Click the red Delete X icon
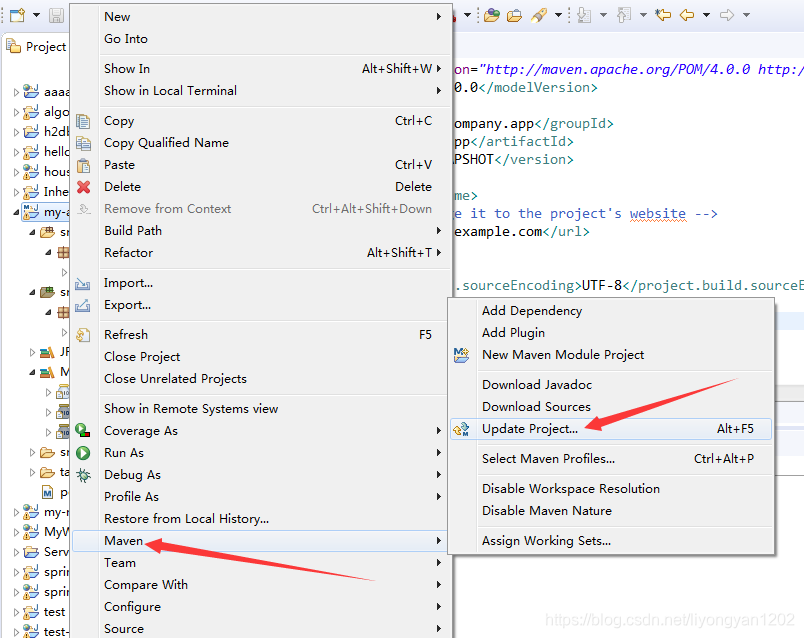804x638 pixels. [84, 187]
